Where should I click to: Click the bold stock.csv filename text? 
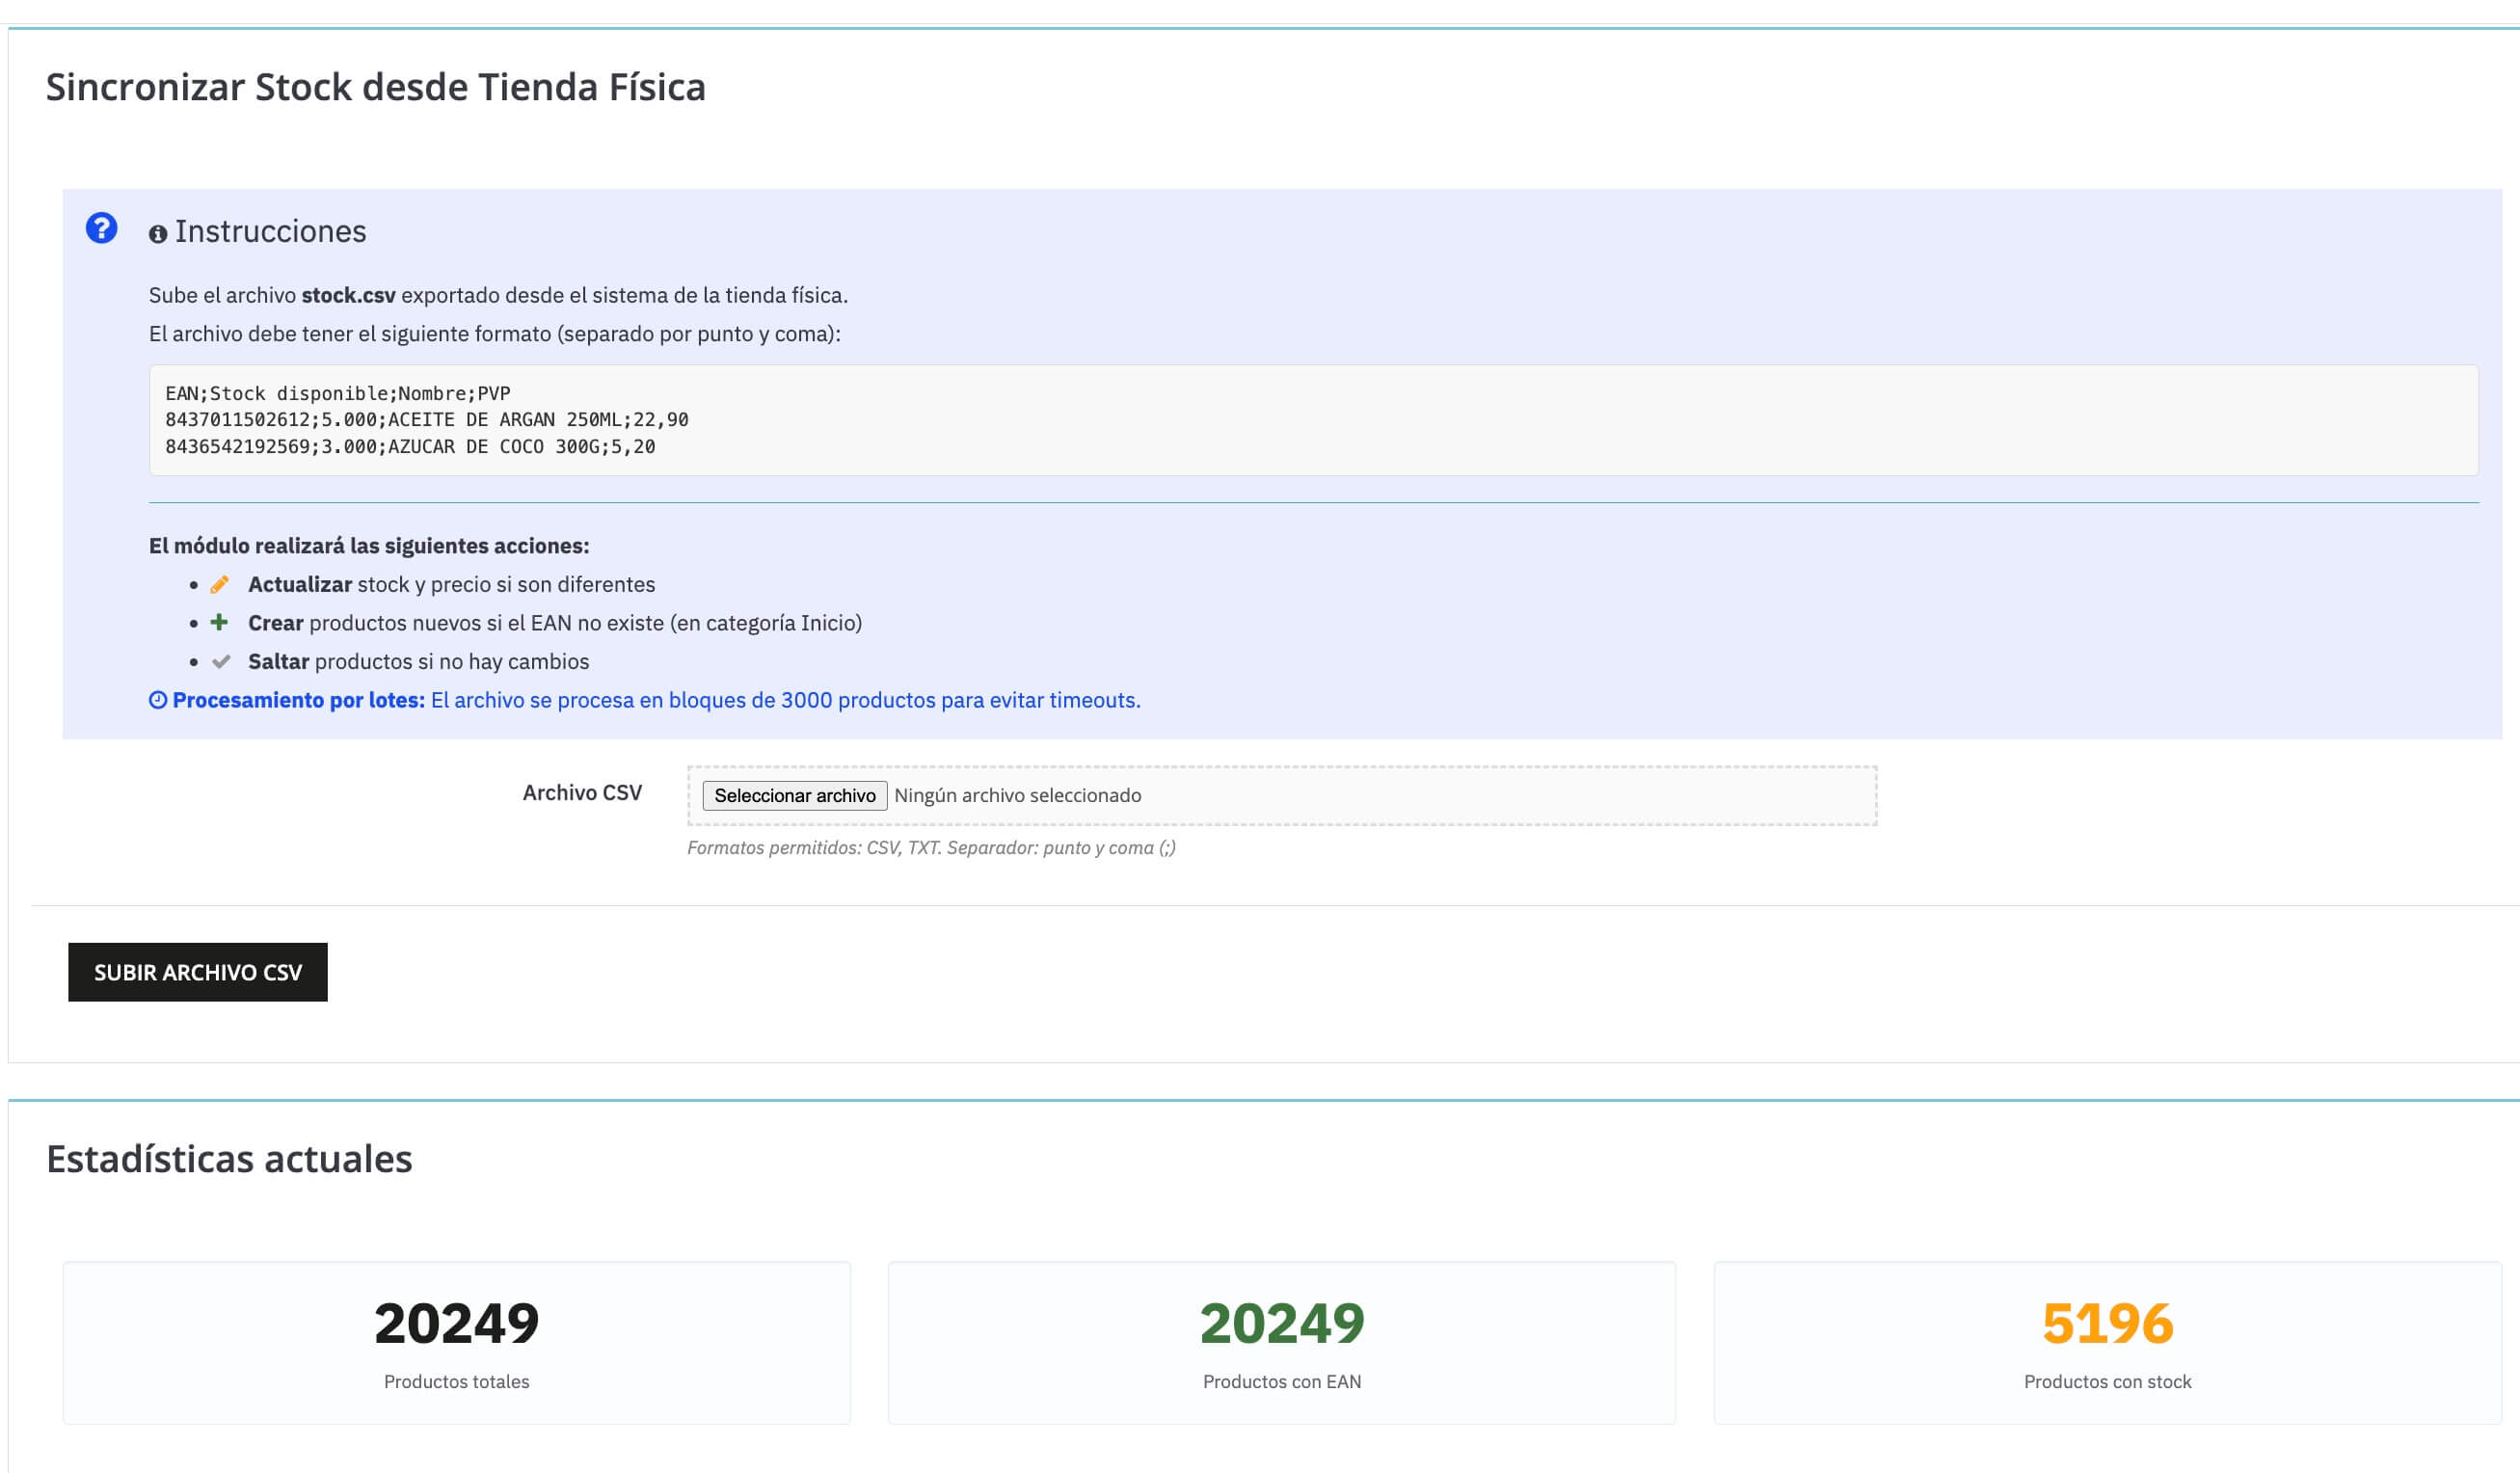click(348, 295)
